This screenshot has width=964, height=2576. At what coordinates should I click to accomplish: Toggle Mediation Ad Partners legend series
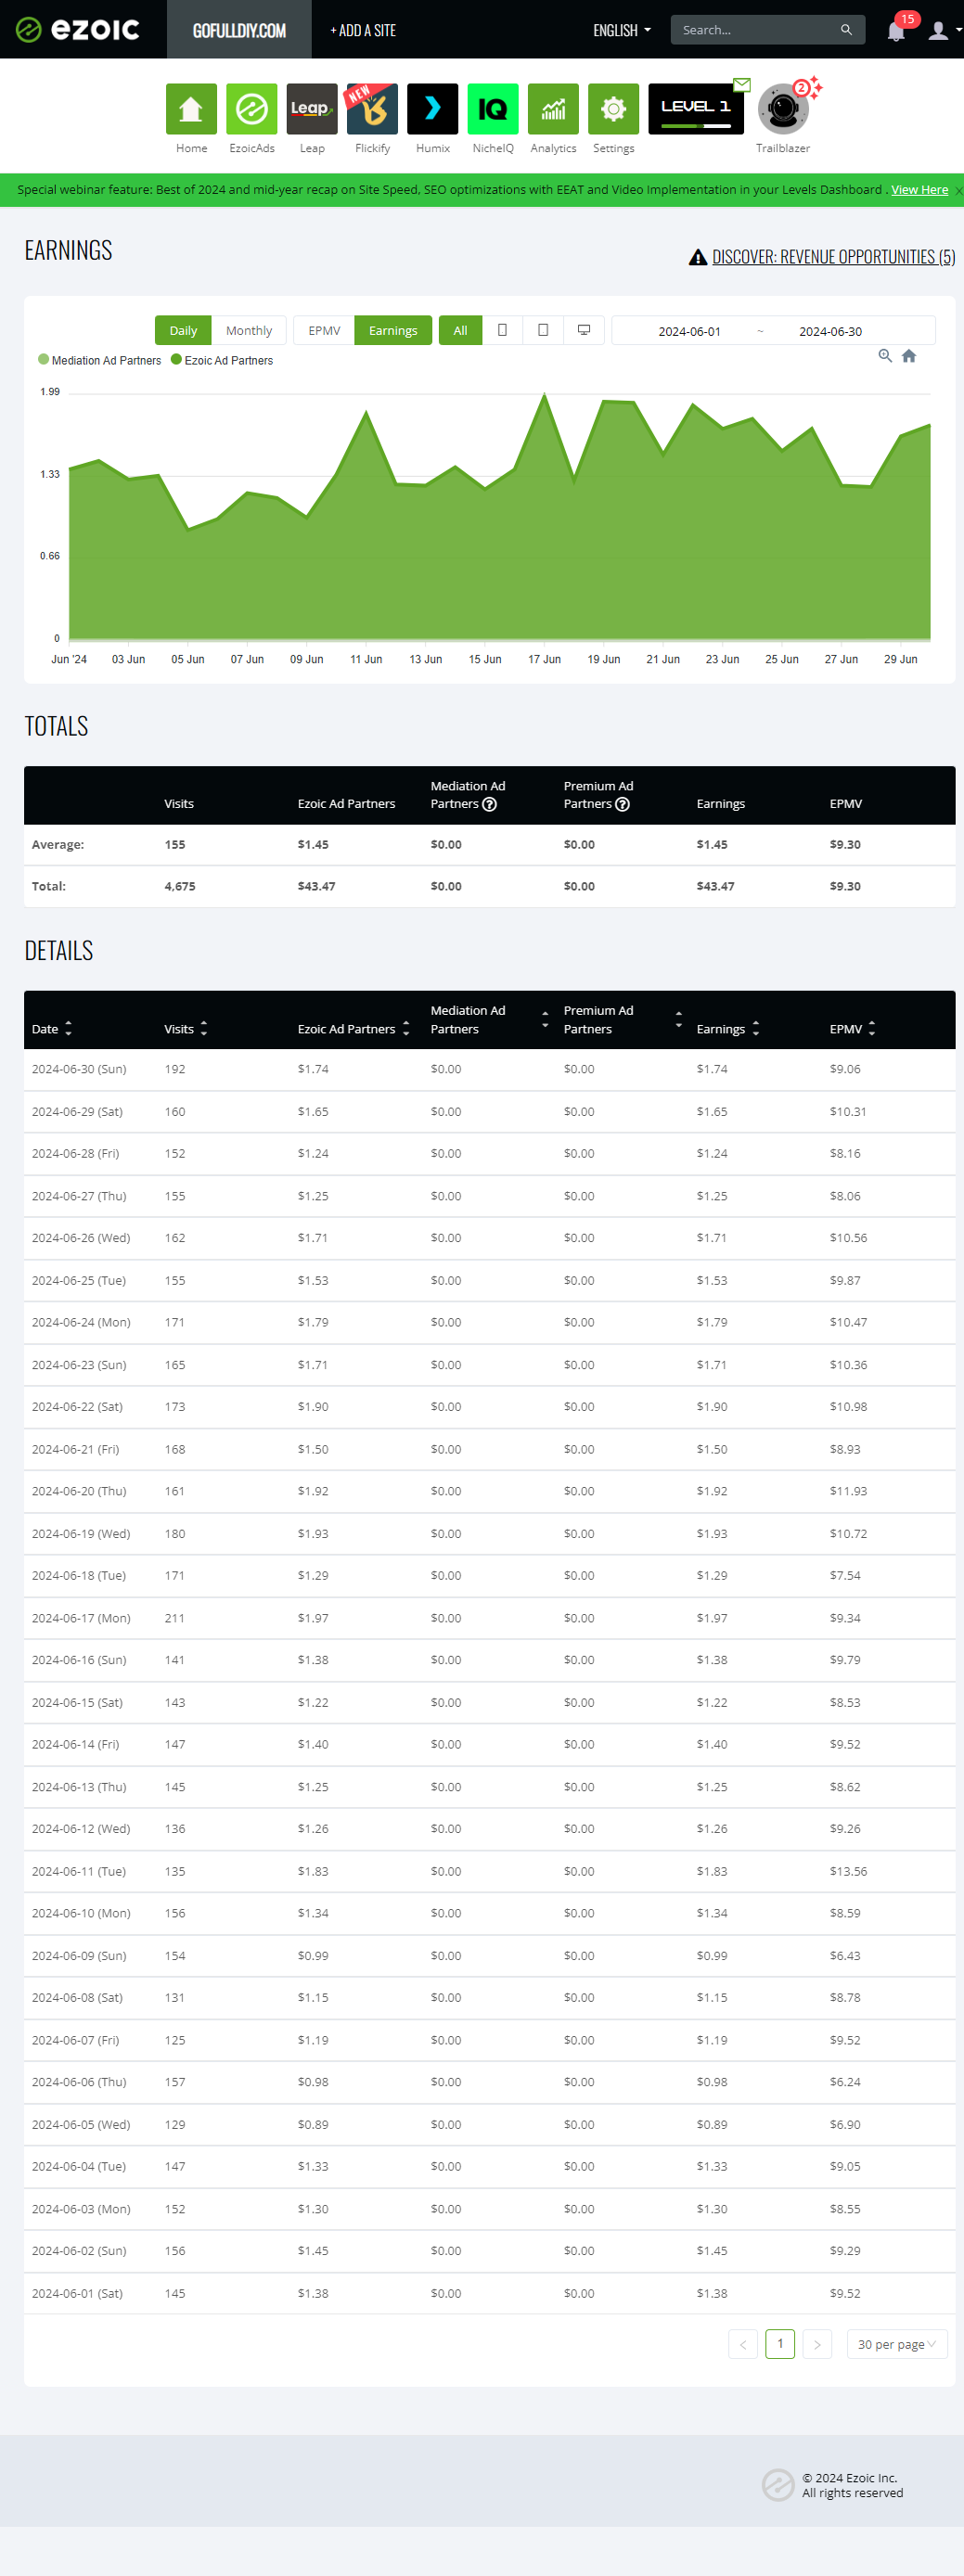coord(99,360)
